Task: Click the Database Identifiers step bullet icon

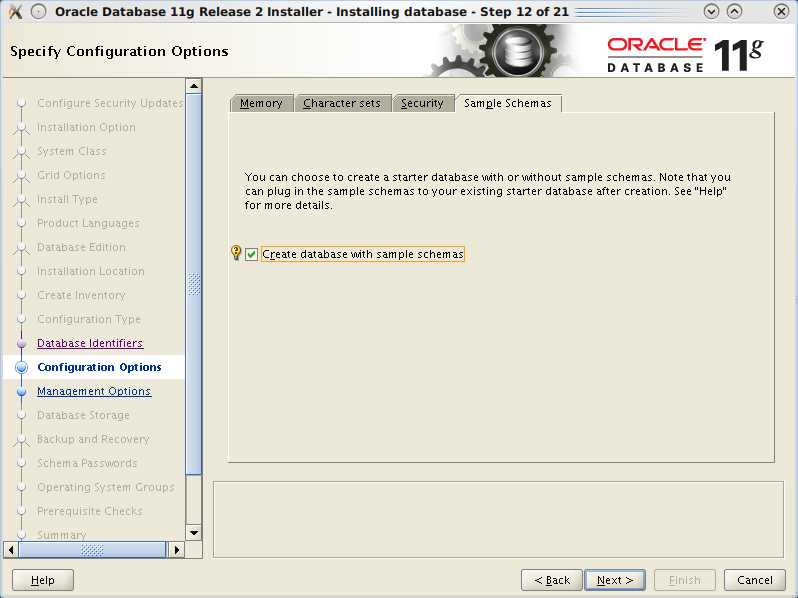Action: click(21, 344)
